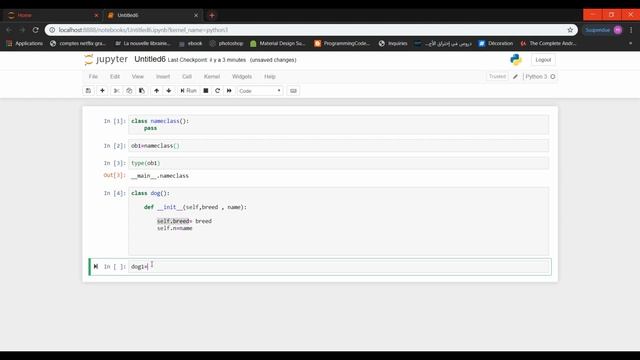
Task: Open La nouvelle librairie bookmark
Action: coord(142,43)
